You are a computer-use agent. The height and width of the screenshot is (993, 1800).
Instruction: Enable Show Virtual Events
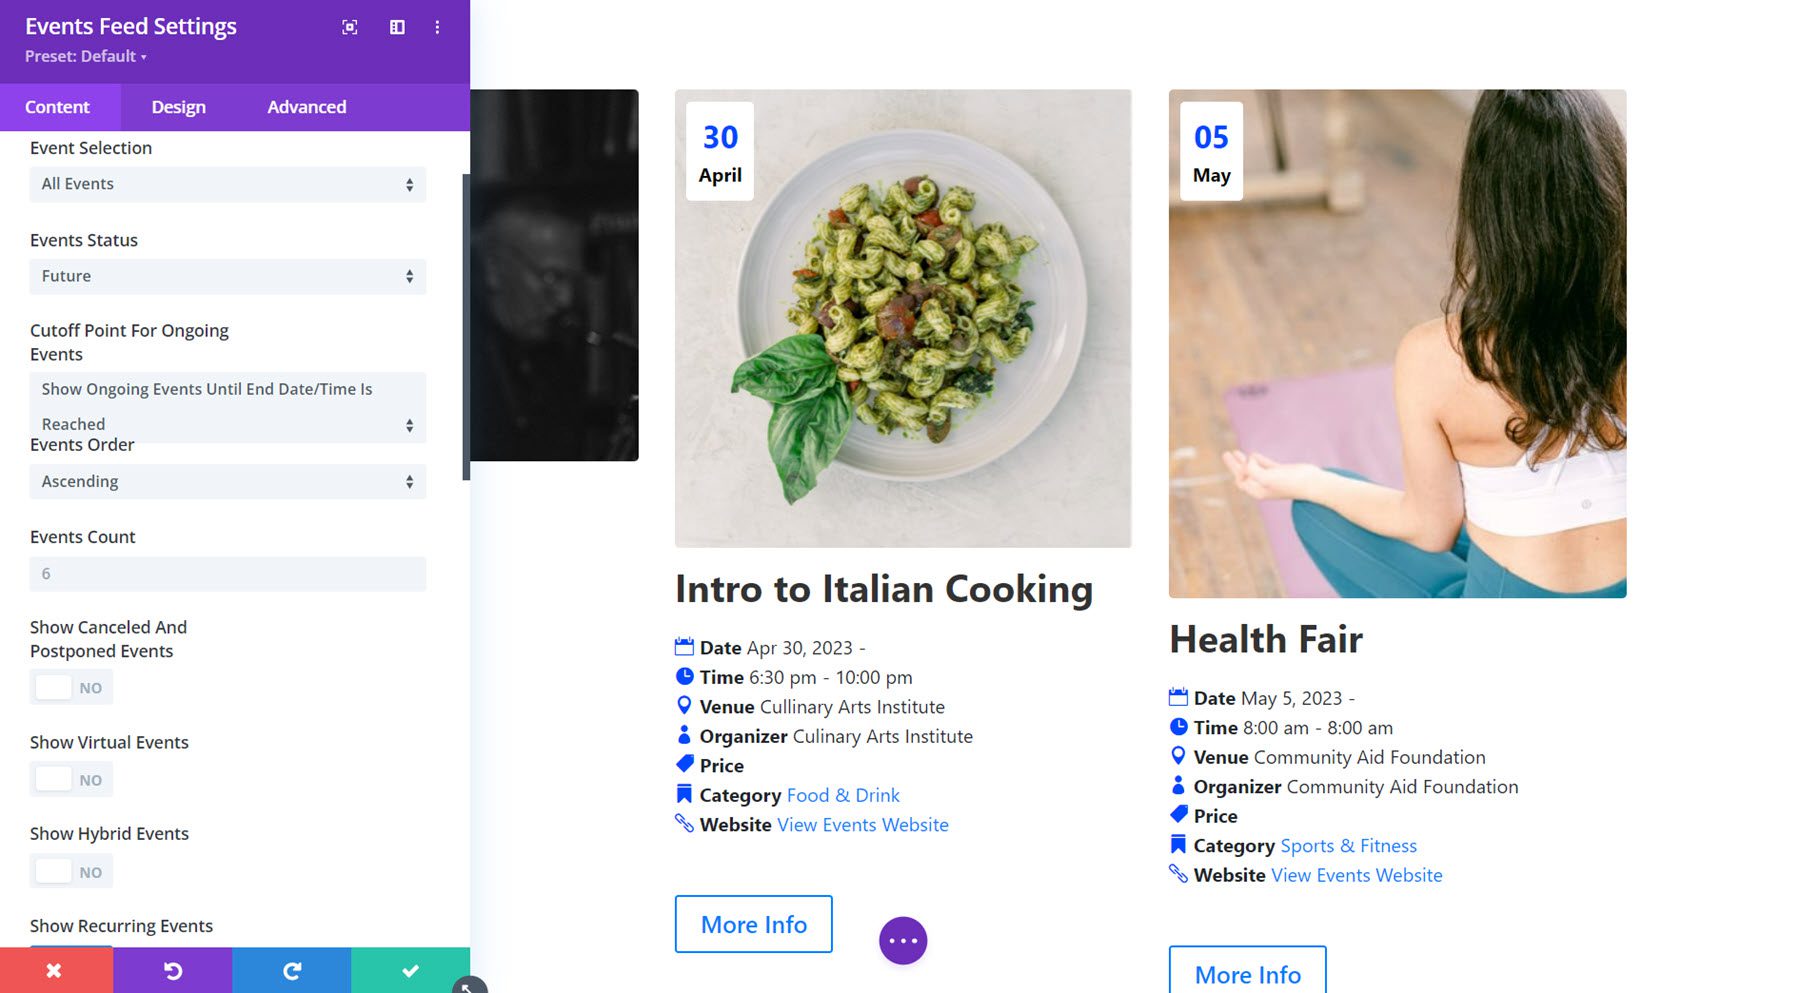click(x=71, y=778)
